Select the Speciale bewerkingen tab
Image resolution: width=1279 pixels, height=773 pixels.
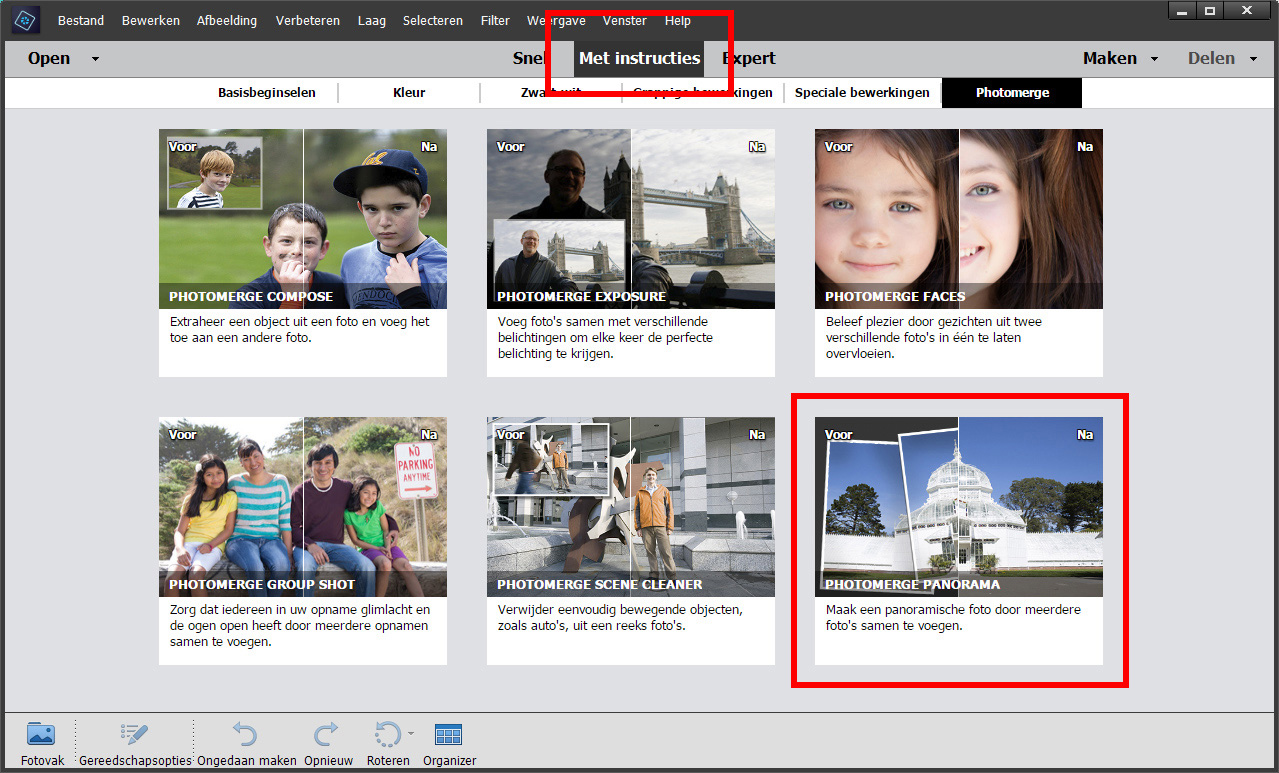click(862, 93)
